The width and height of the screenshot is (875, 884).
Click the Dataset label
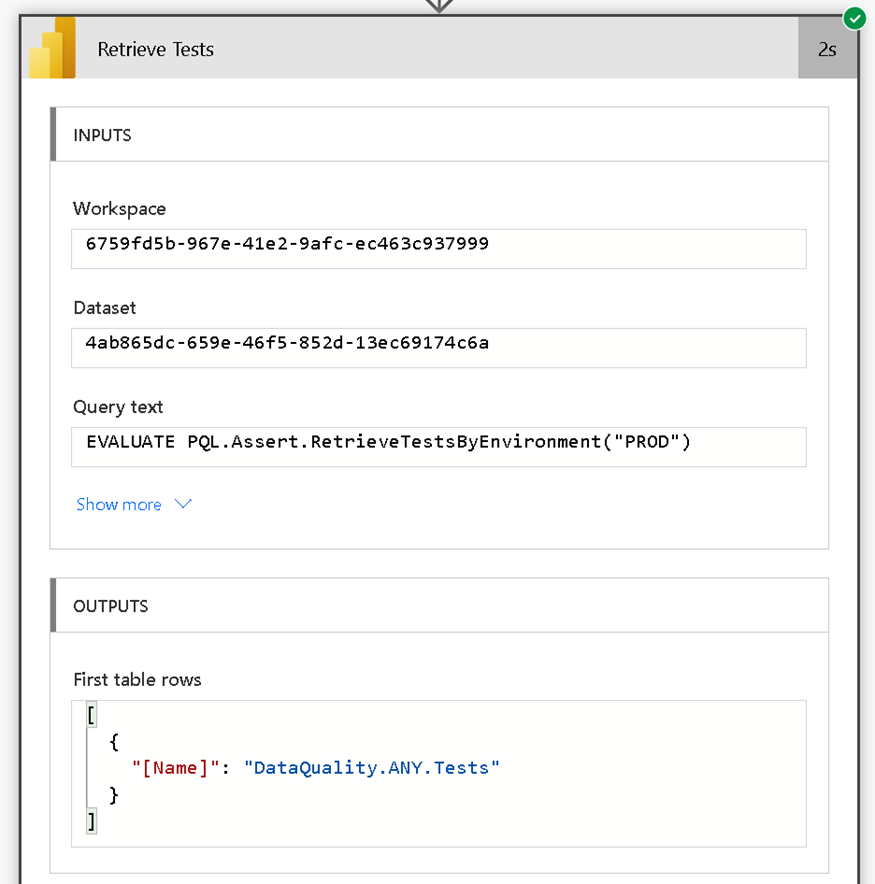[105, 308]
